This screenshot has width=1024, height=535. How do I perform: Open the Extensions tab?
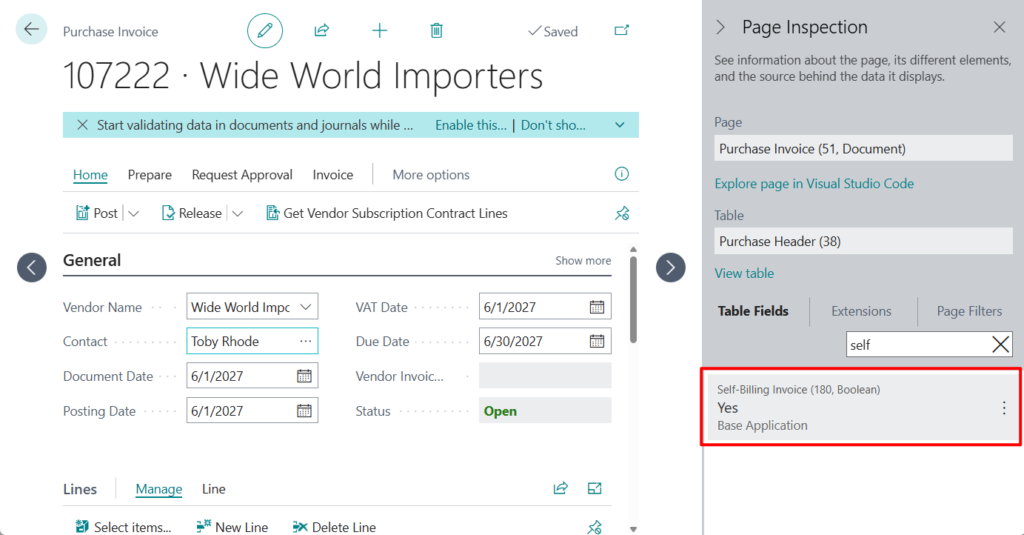coord(861,311)
